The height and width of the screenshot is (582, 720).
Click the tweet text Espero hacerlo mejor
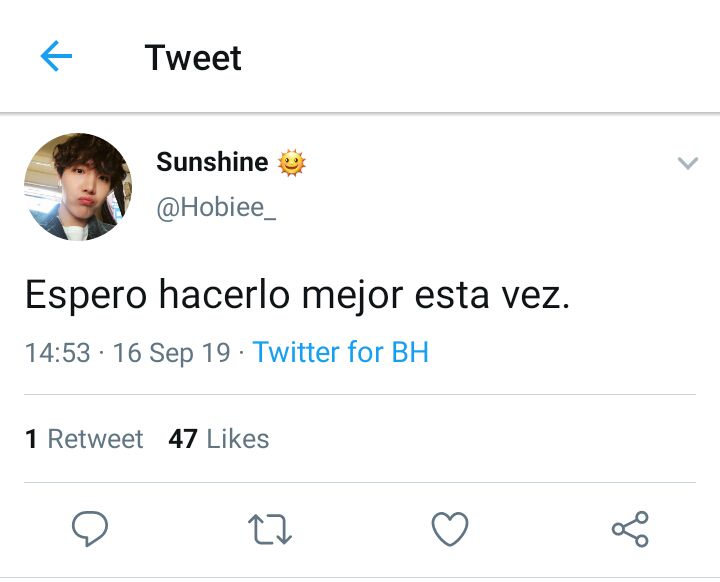coord(214,295)
